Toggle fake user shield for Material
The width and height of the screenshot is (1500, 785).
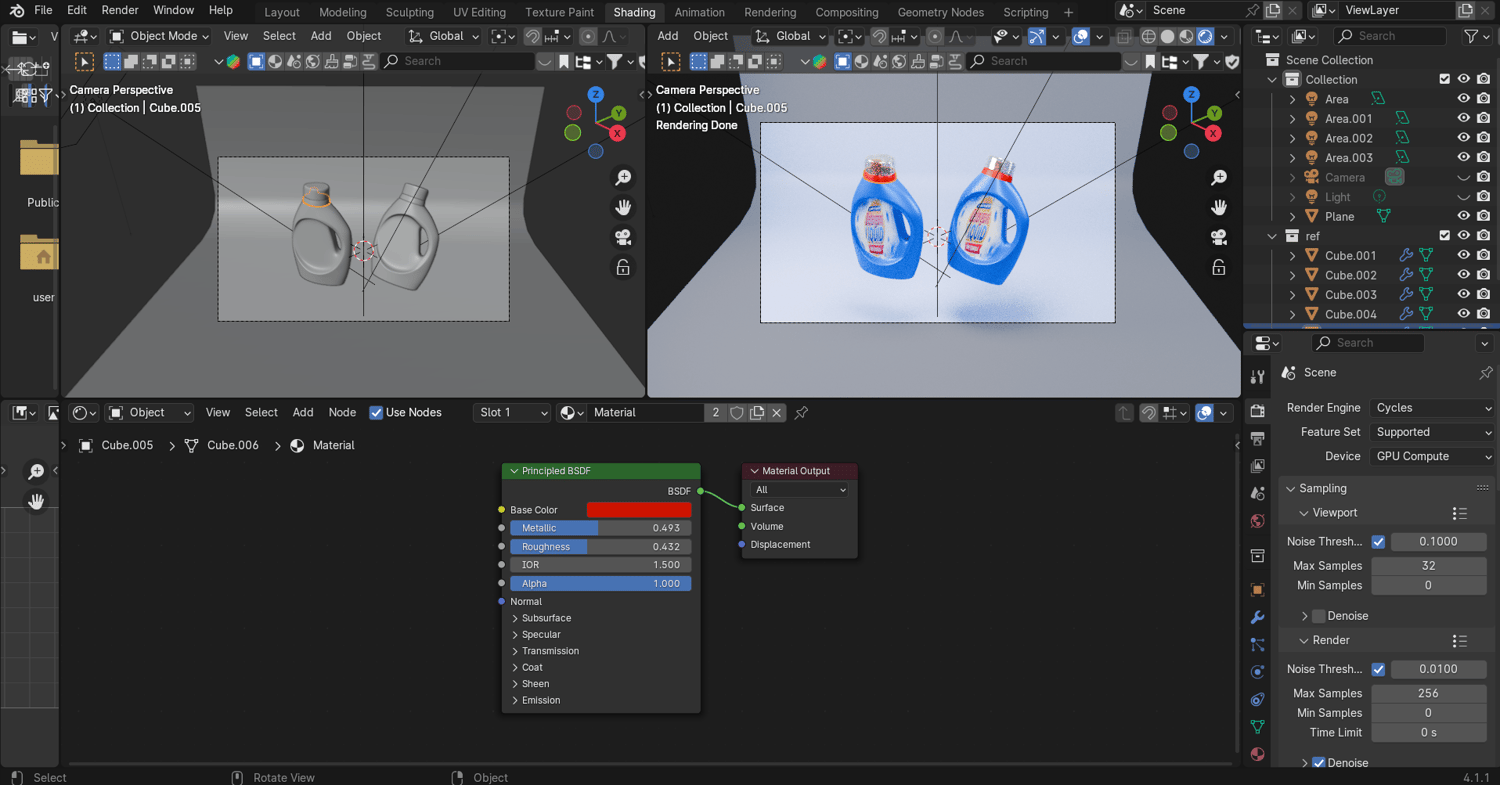click(x=737, y=412)
